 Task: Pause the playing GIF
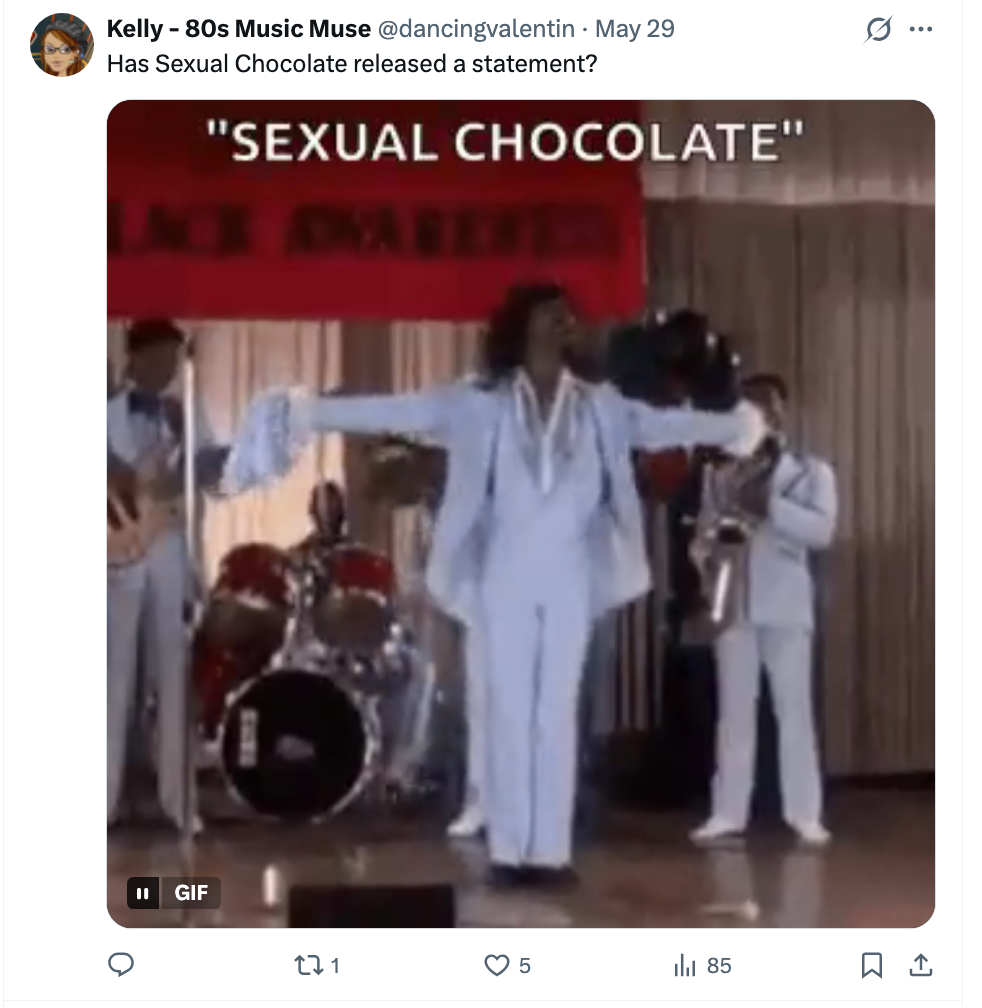pyautogui.click(x=143, y=893)
